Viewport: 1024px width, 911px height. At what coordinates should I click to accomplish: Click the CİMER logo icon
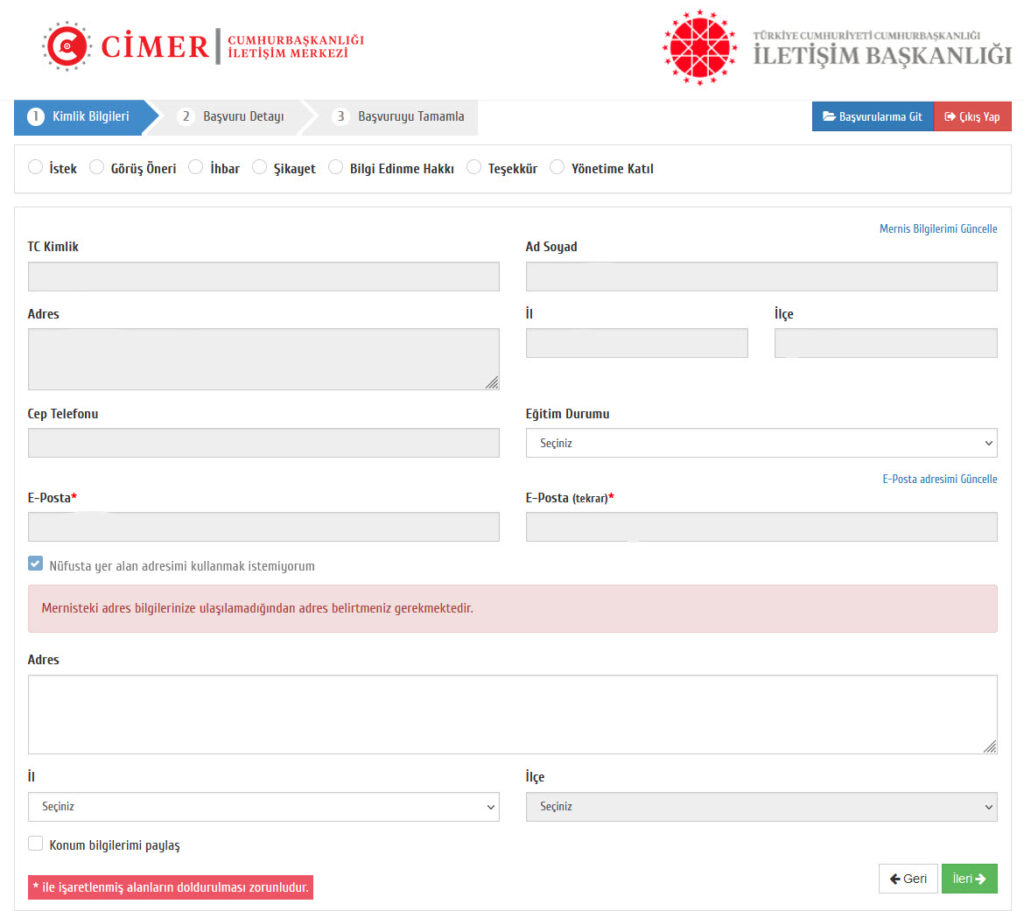(67, 46)
